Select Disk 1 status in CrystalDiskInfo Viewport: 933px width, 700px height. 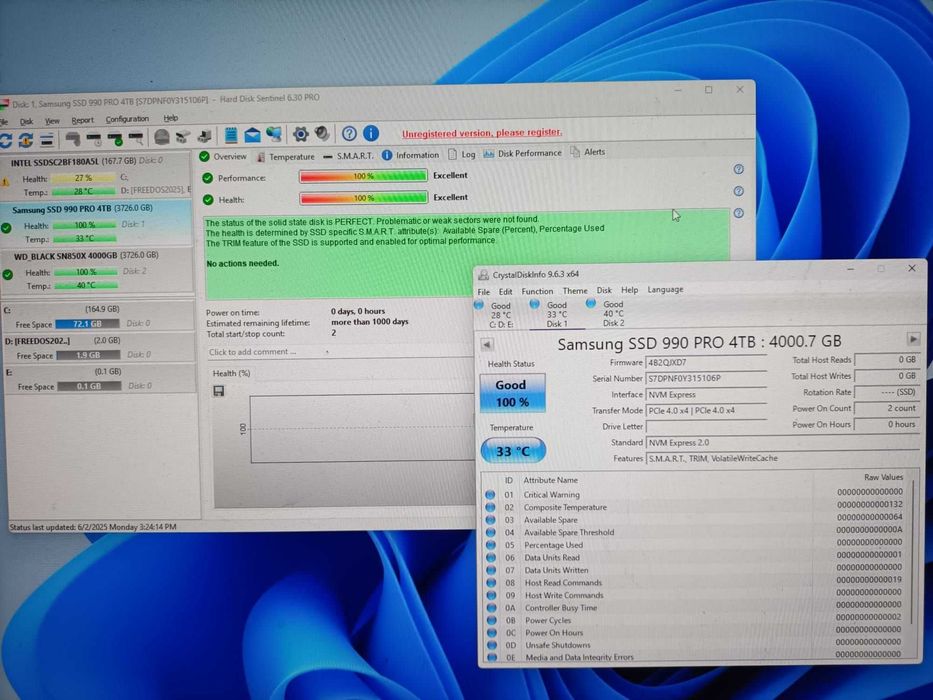(556, 314)
